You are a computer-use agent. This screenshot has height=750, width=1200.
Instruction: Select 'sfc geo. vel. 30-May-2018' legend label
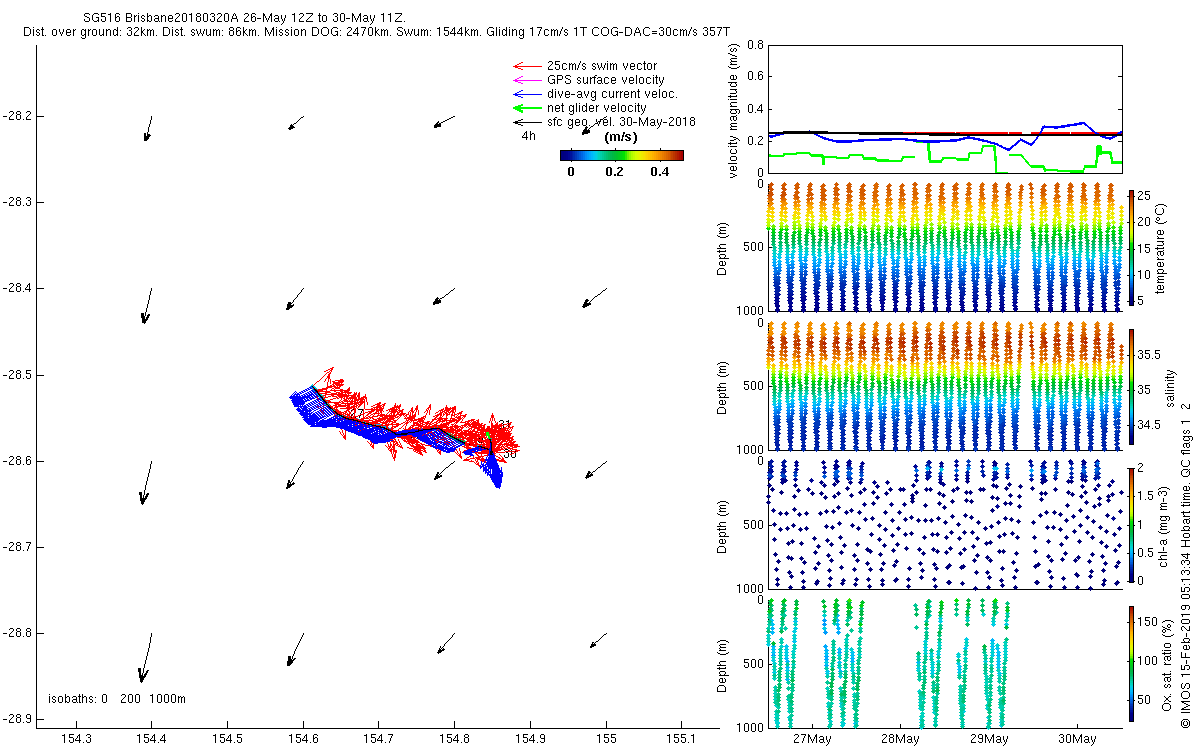[x=621, y=122]
